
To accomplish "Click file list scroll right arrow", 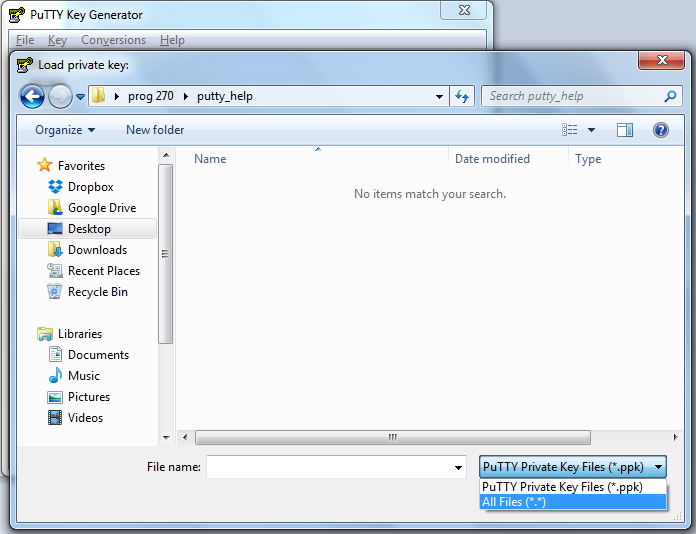I will tap(675, 437).
